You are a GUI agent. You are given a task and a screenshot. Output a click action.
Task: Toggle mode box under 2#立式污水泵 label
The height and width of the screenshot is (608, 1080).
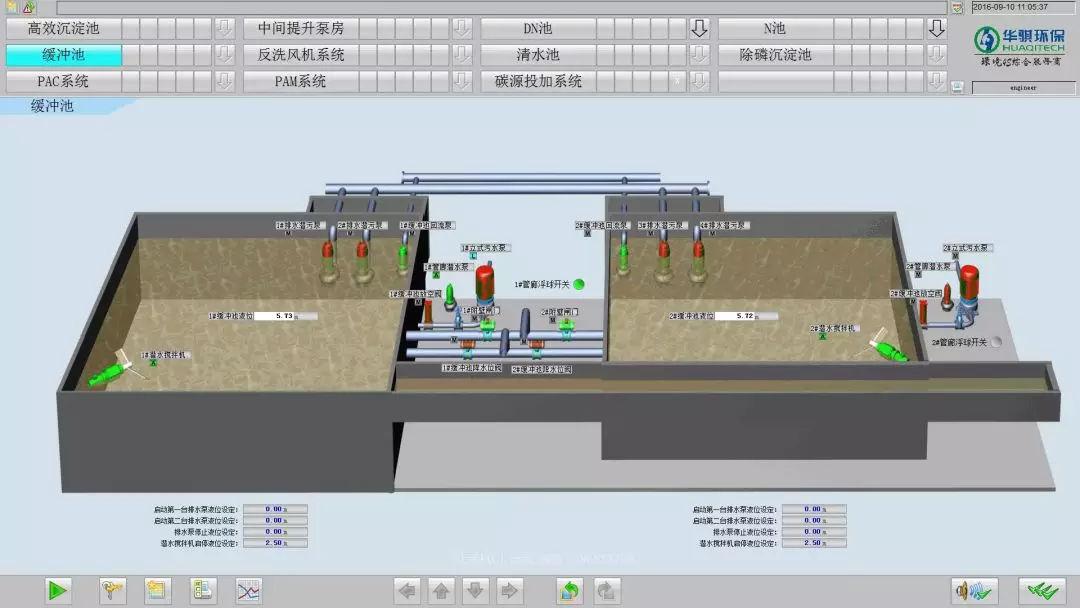pos(955,255)
